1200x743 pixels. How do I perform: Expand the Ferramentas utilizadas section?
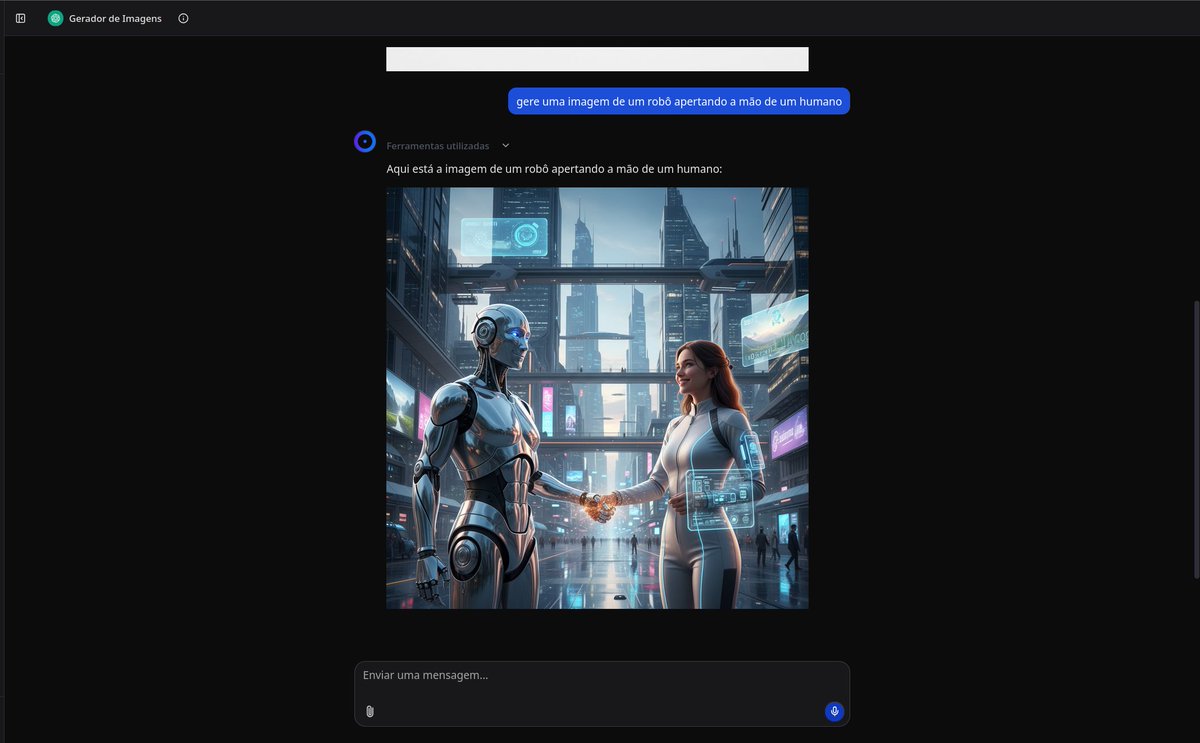[449, 146]
